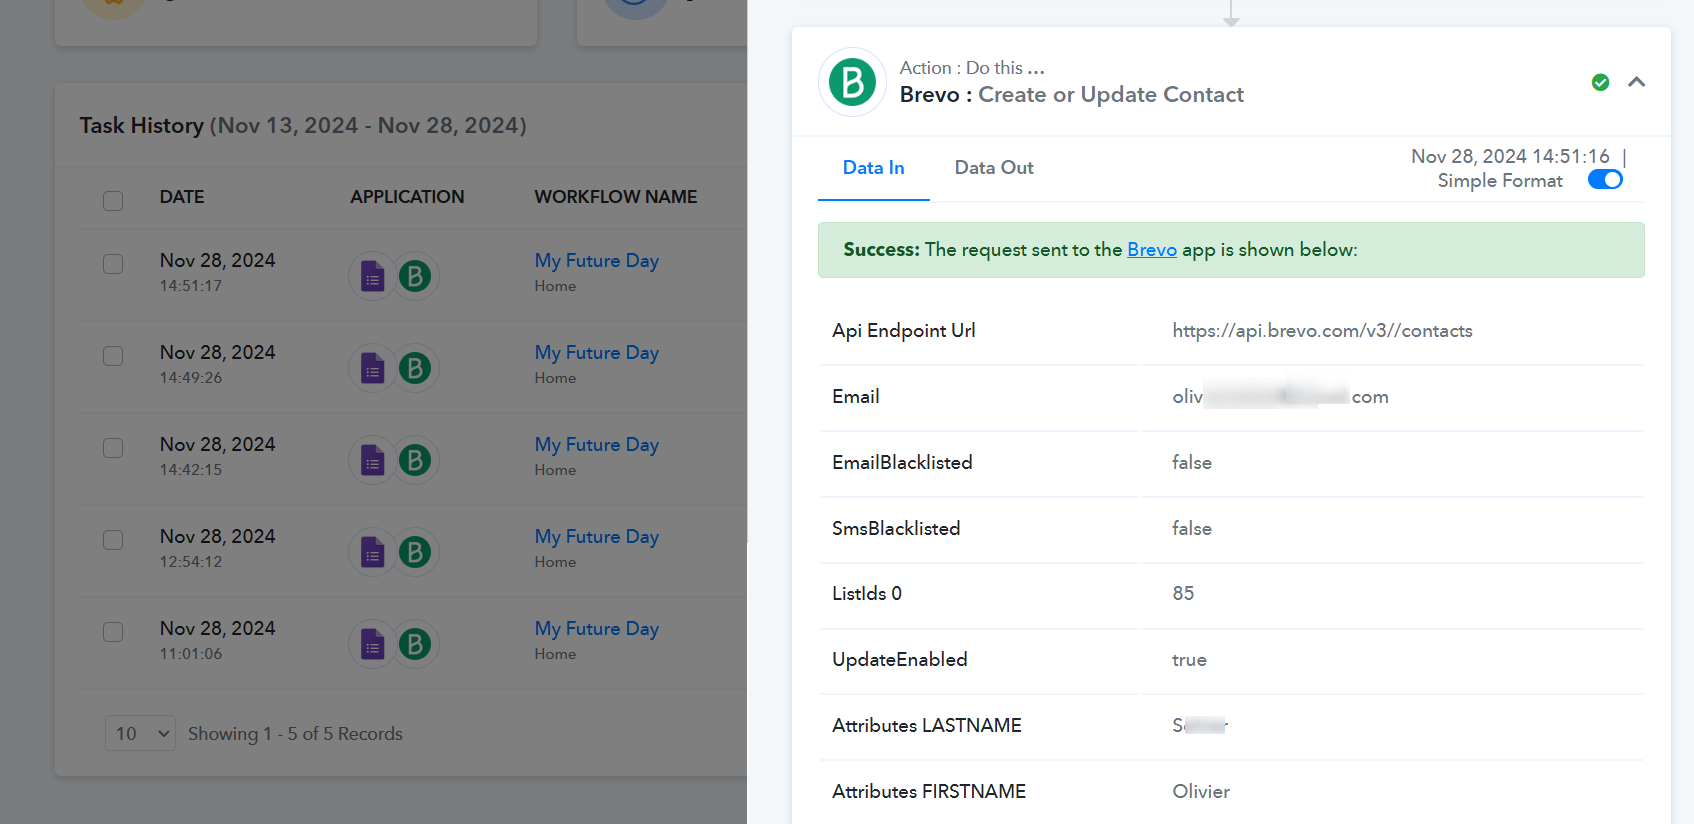This screenshot has width=1694, height=824.
Task: Click the Showing 1 - 5 of 5 Records text
Action: (295, 734)
